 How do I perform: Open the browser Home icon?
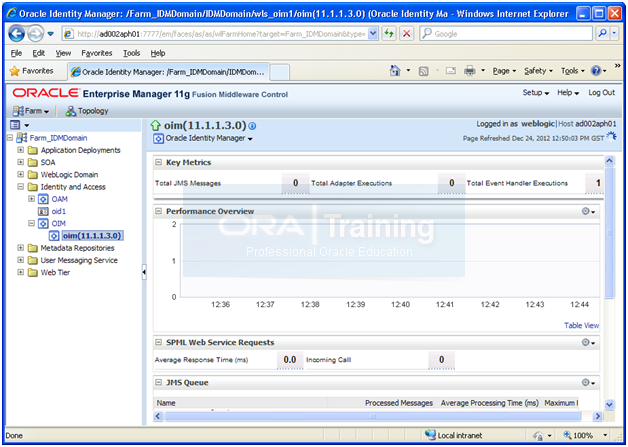pos(395,71)
